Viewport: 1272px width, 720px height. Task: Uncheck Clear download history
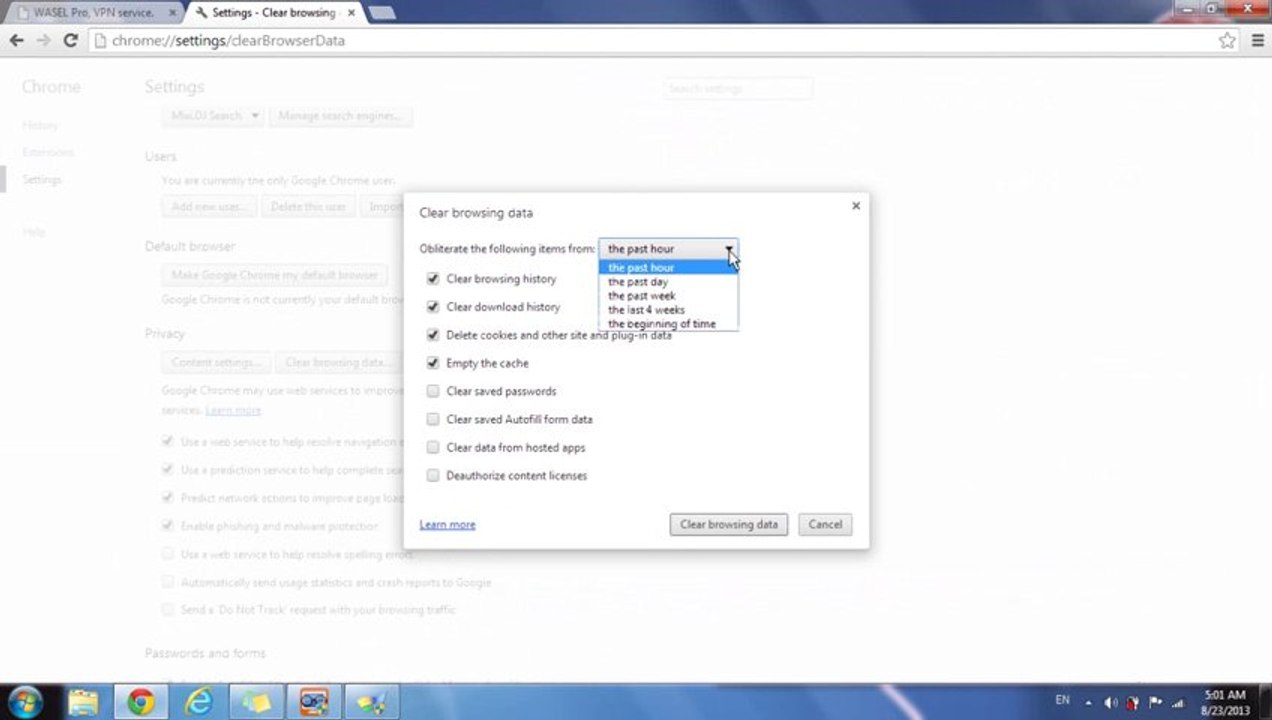433,307
